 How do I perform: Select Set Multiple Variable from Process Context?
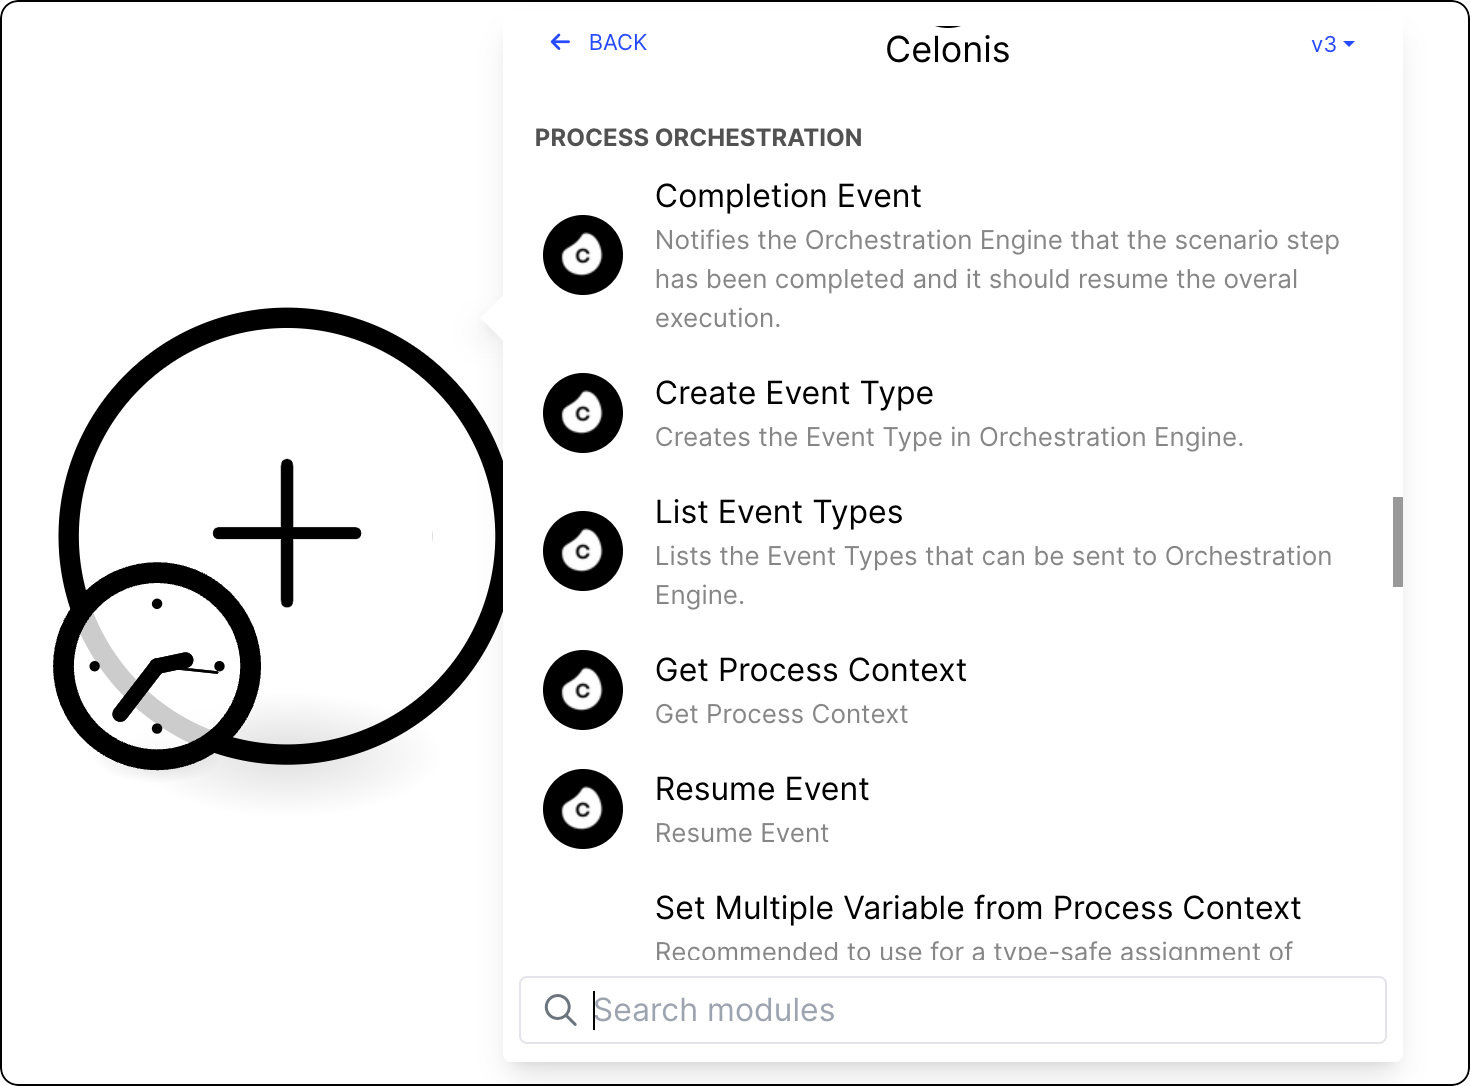pyautogui.click(x=978, y=908)
